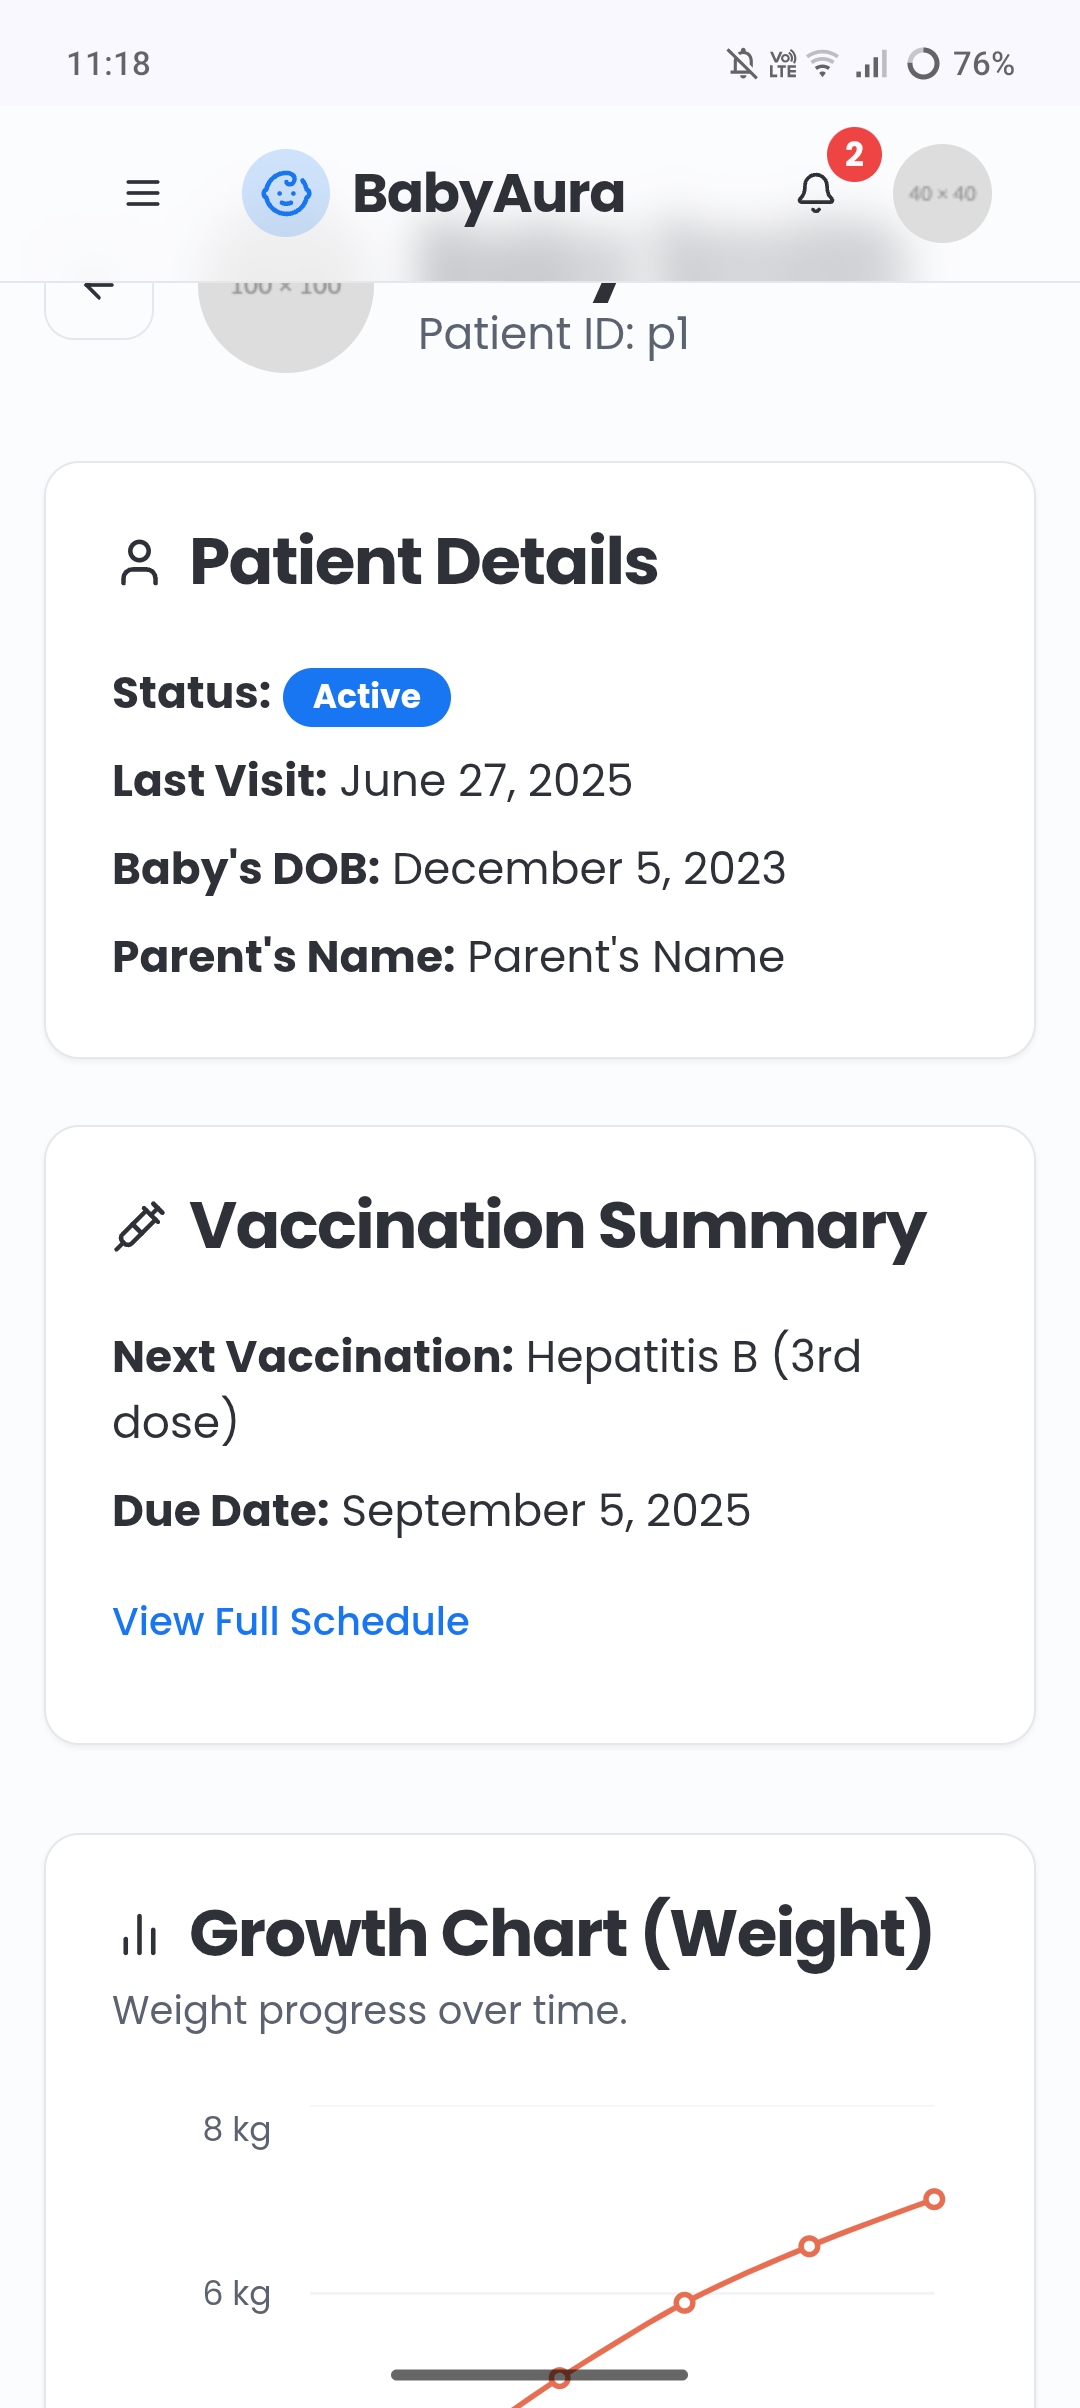Tap the BabyAura baby face logo

[286, 193]
